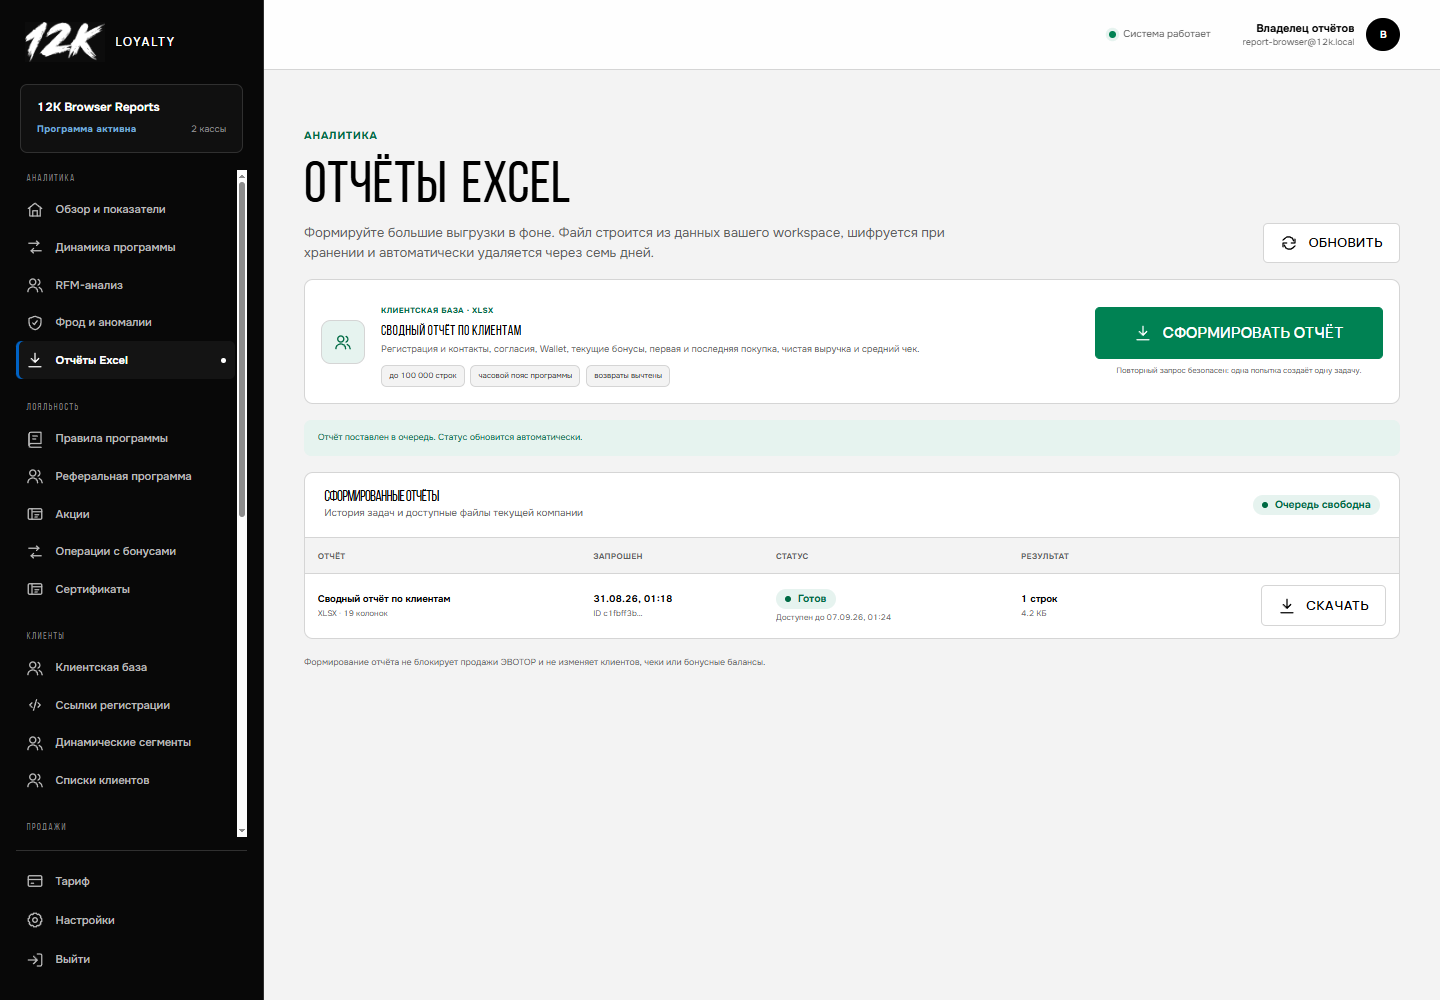The image size is (1440, 1000).
Task: Click the Очередь свободна status badge
Action: tap(1316, 505)
